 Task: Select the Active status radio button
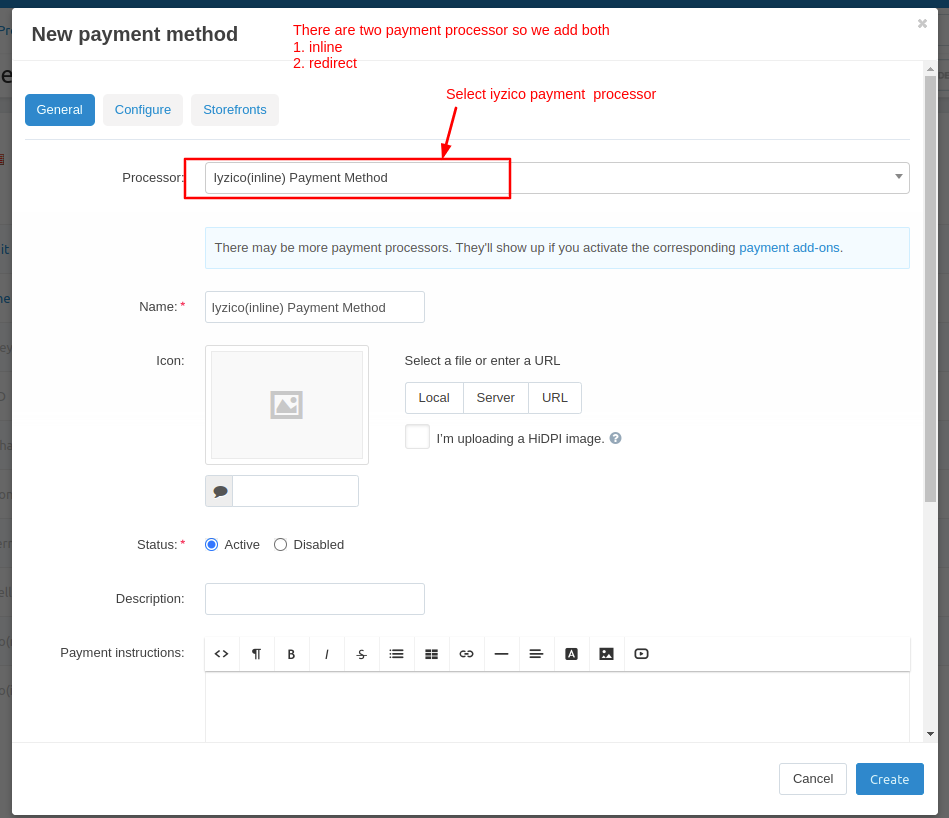(211, 545)
